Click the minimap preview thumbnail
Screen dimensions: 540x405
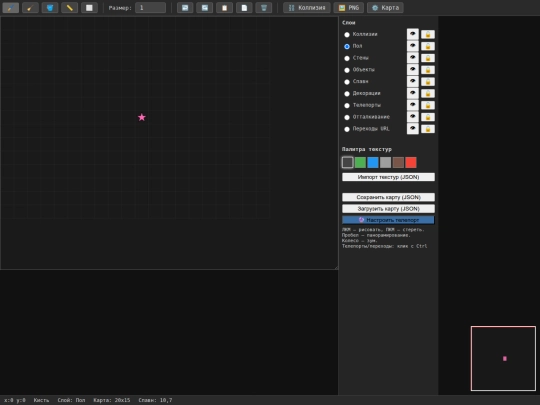click(x=503, y=358)
